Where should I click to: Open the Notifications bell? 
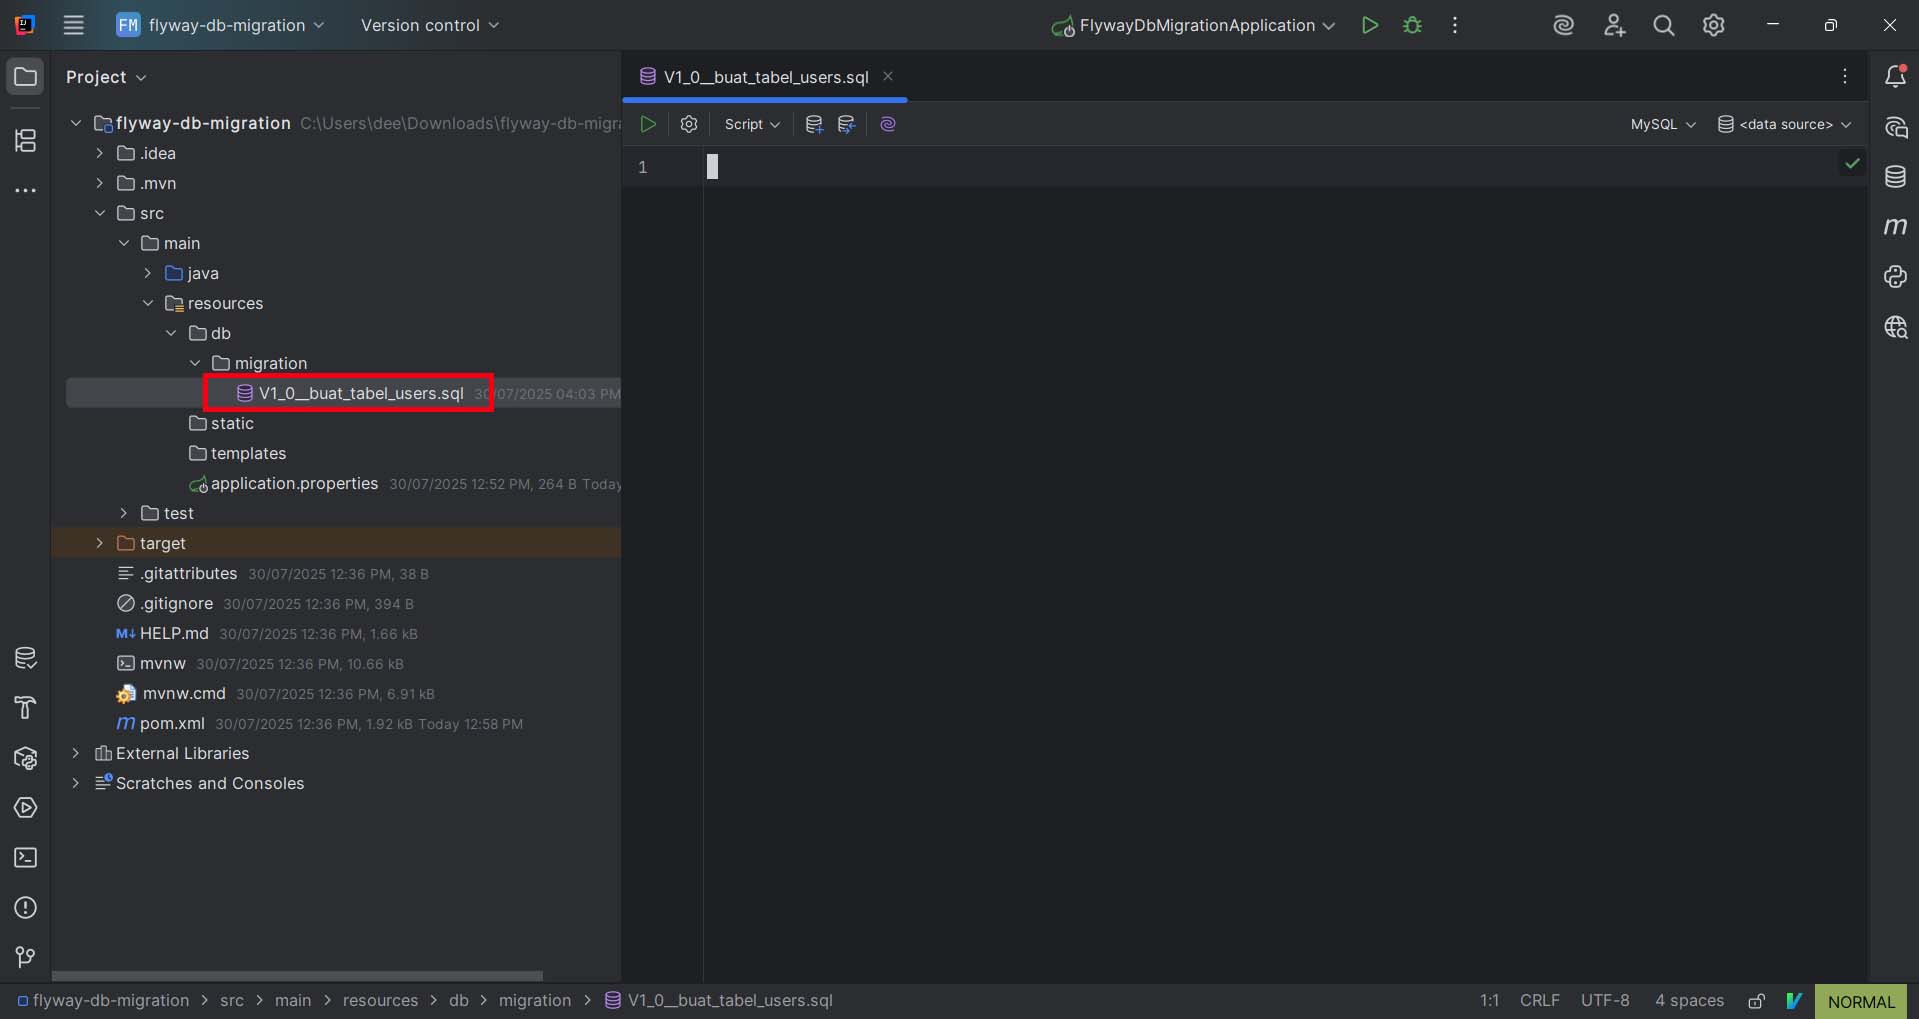[x=1895, y=76]
